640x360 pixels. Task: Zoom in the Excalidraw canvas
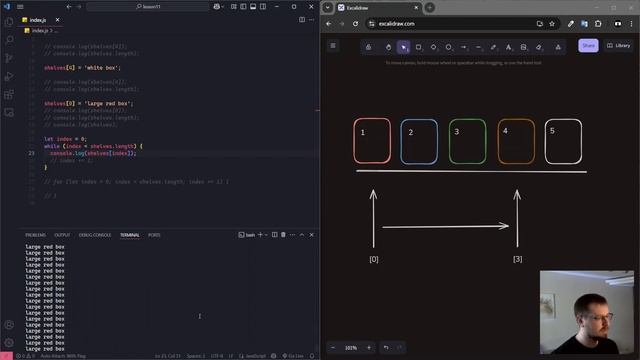click(x=369, y=348)
